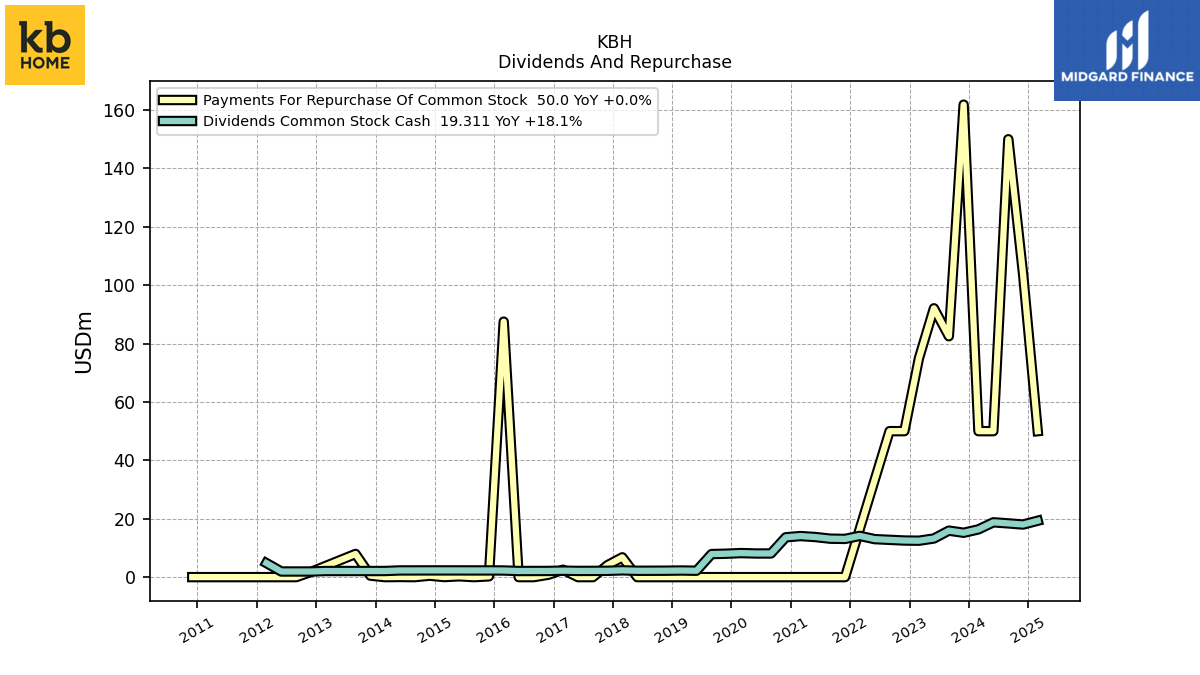This screenshot has height=675, width=1200.
Task: Click the 2019 x-axis label
Action: 671,631
